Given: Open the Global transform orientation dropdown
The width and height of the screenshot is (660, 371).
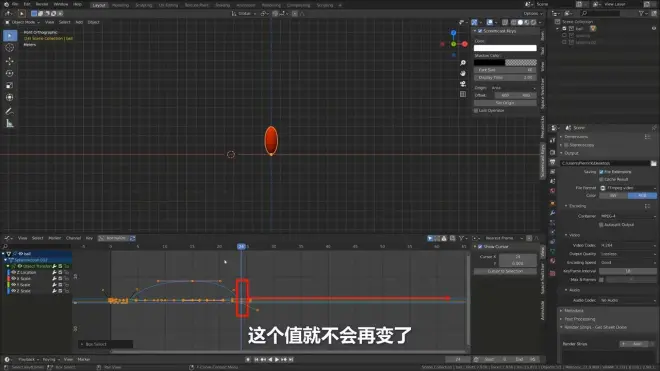Looking at the screenshot, I should [x=244, y=13].
